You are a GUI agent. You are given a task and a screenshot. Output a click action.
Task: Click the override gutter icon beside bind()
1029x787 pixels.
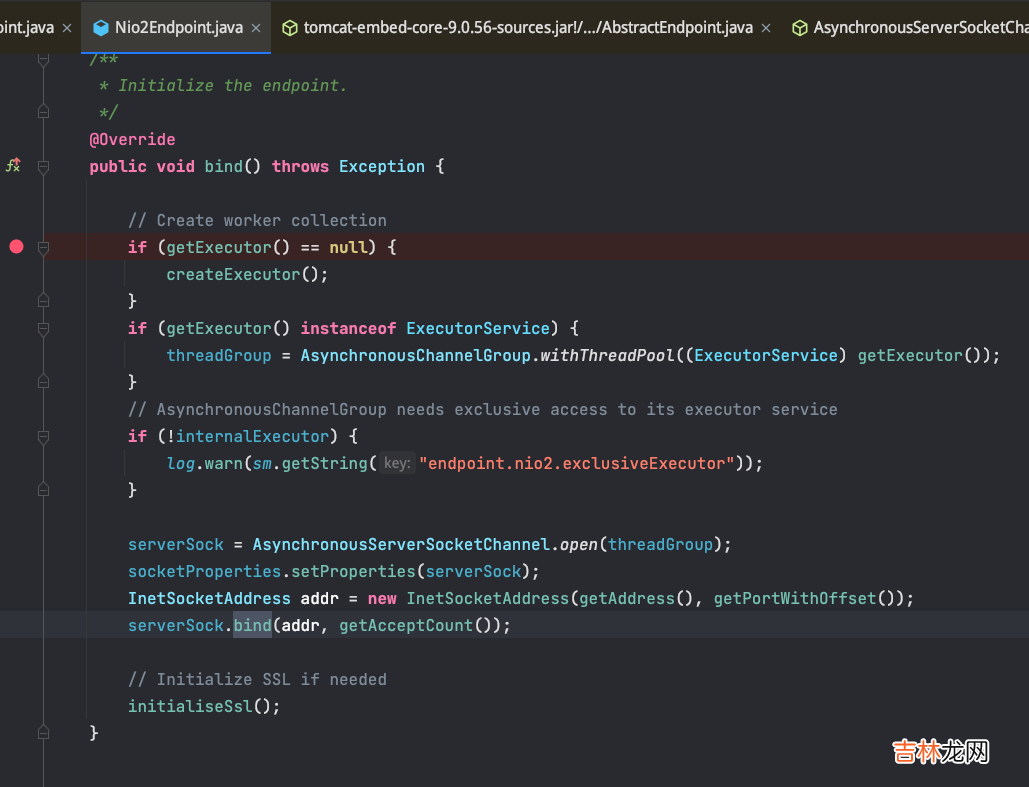13,166
